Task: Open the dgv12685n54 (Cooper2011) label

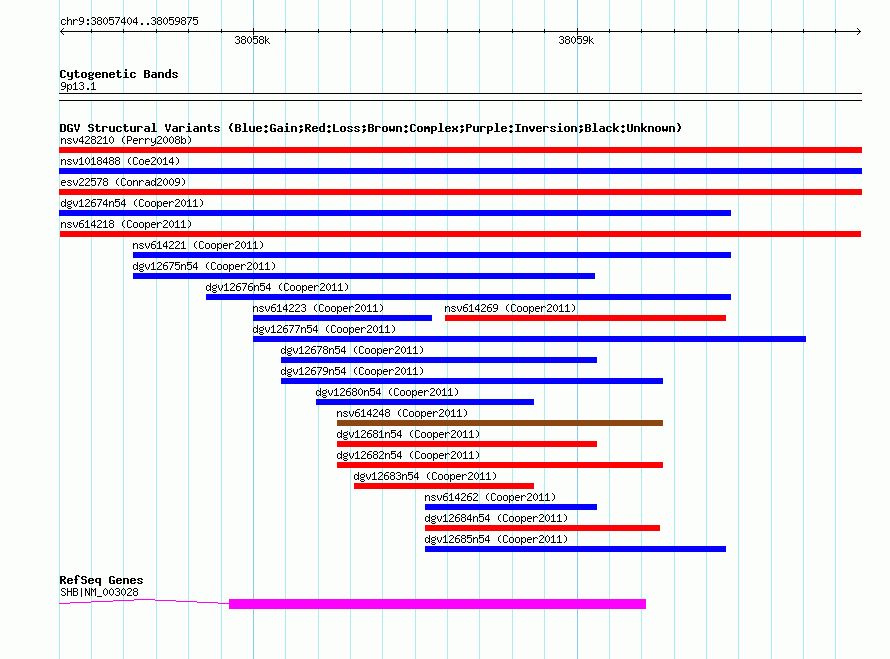Action: point(496,539)
